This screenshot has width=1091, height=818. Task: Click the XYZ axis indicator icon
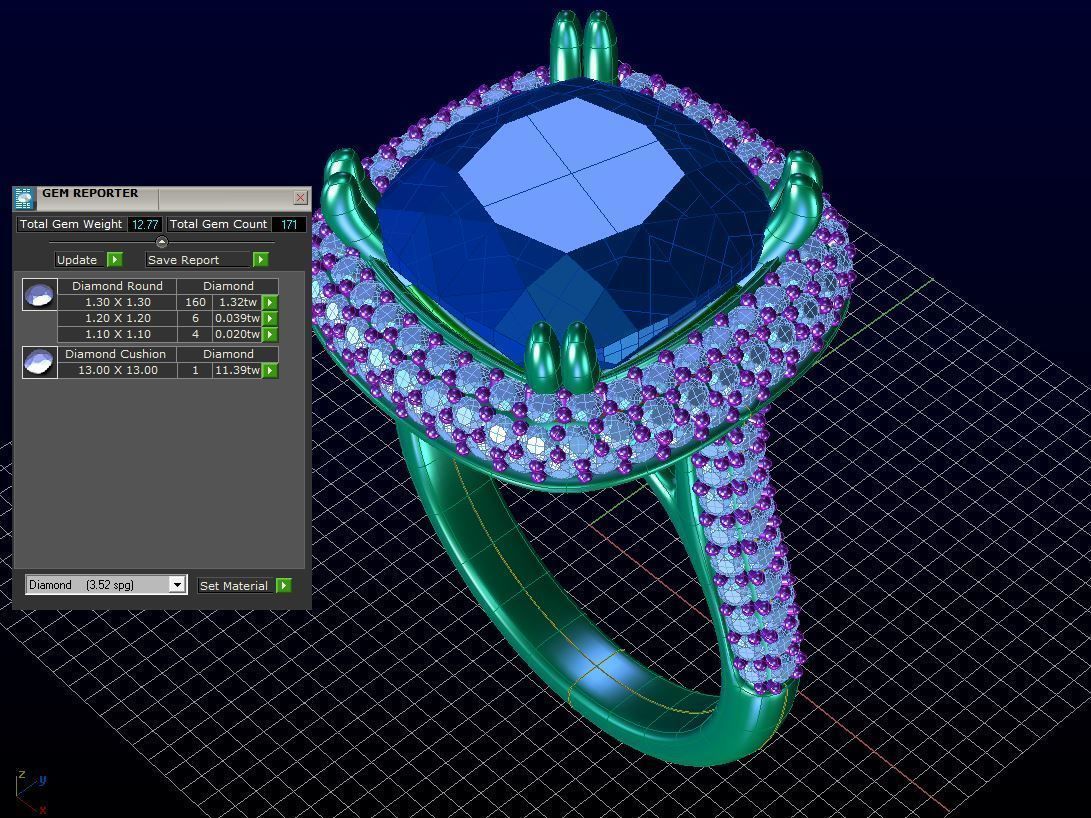(31, 791)
